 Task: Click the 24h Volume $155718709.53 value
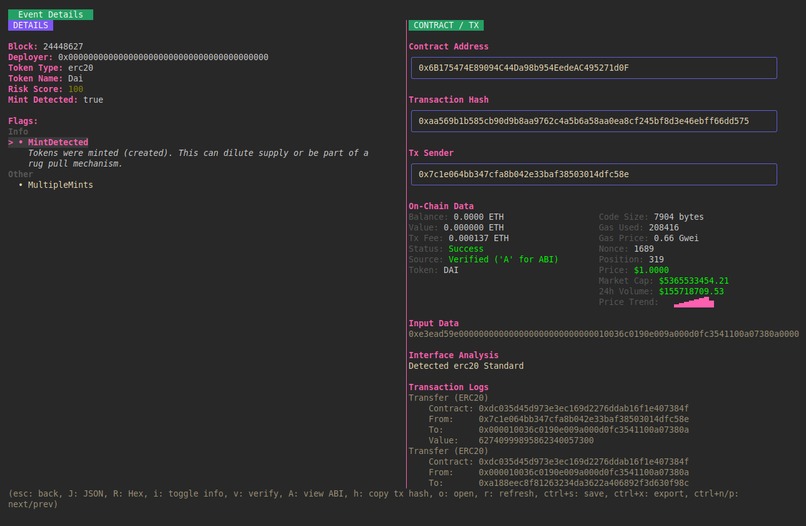pos(691,292)
